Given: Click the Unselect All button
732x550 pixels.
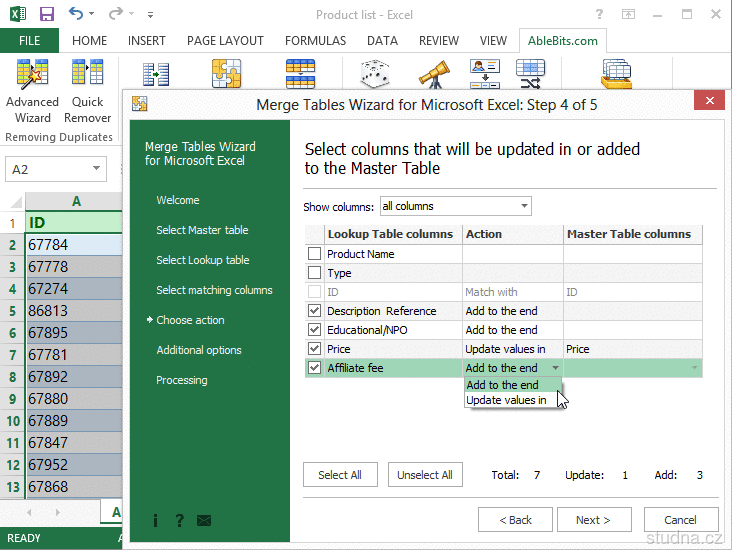Looking at the screenshot, I should point(424,475).
